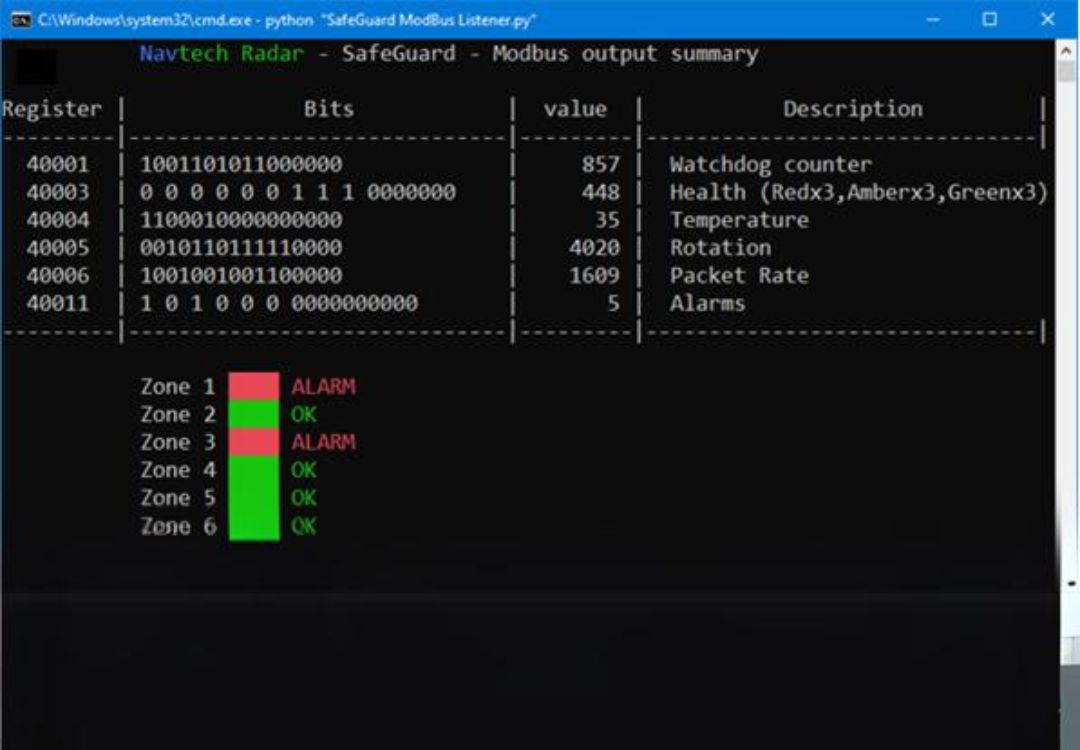Click the Health row bits value
The image size is (1080, 750).
tap(298, 192)
